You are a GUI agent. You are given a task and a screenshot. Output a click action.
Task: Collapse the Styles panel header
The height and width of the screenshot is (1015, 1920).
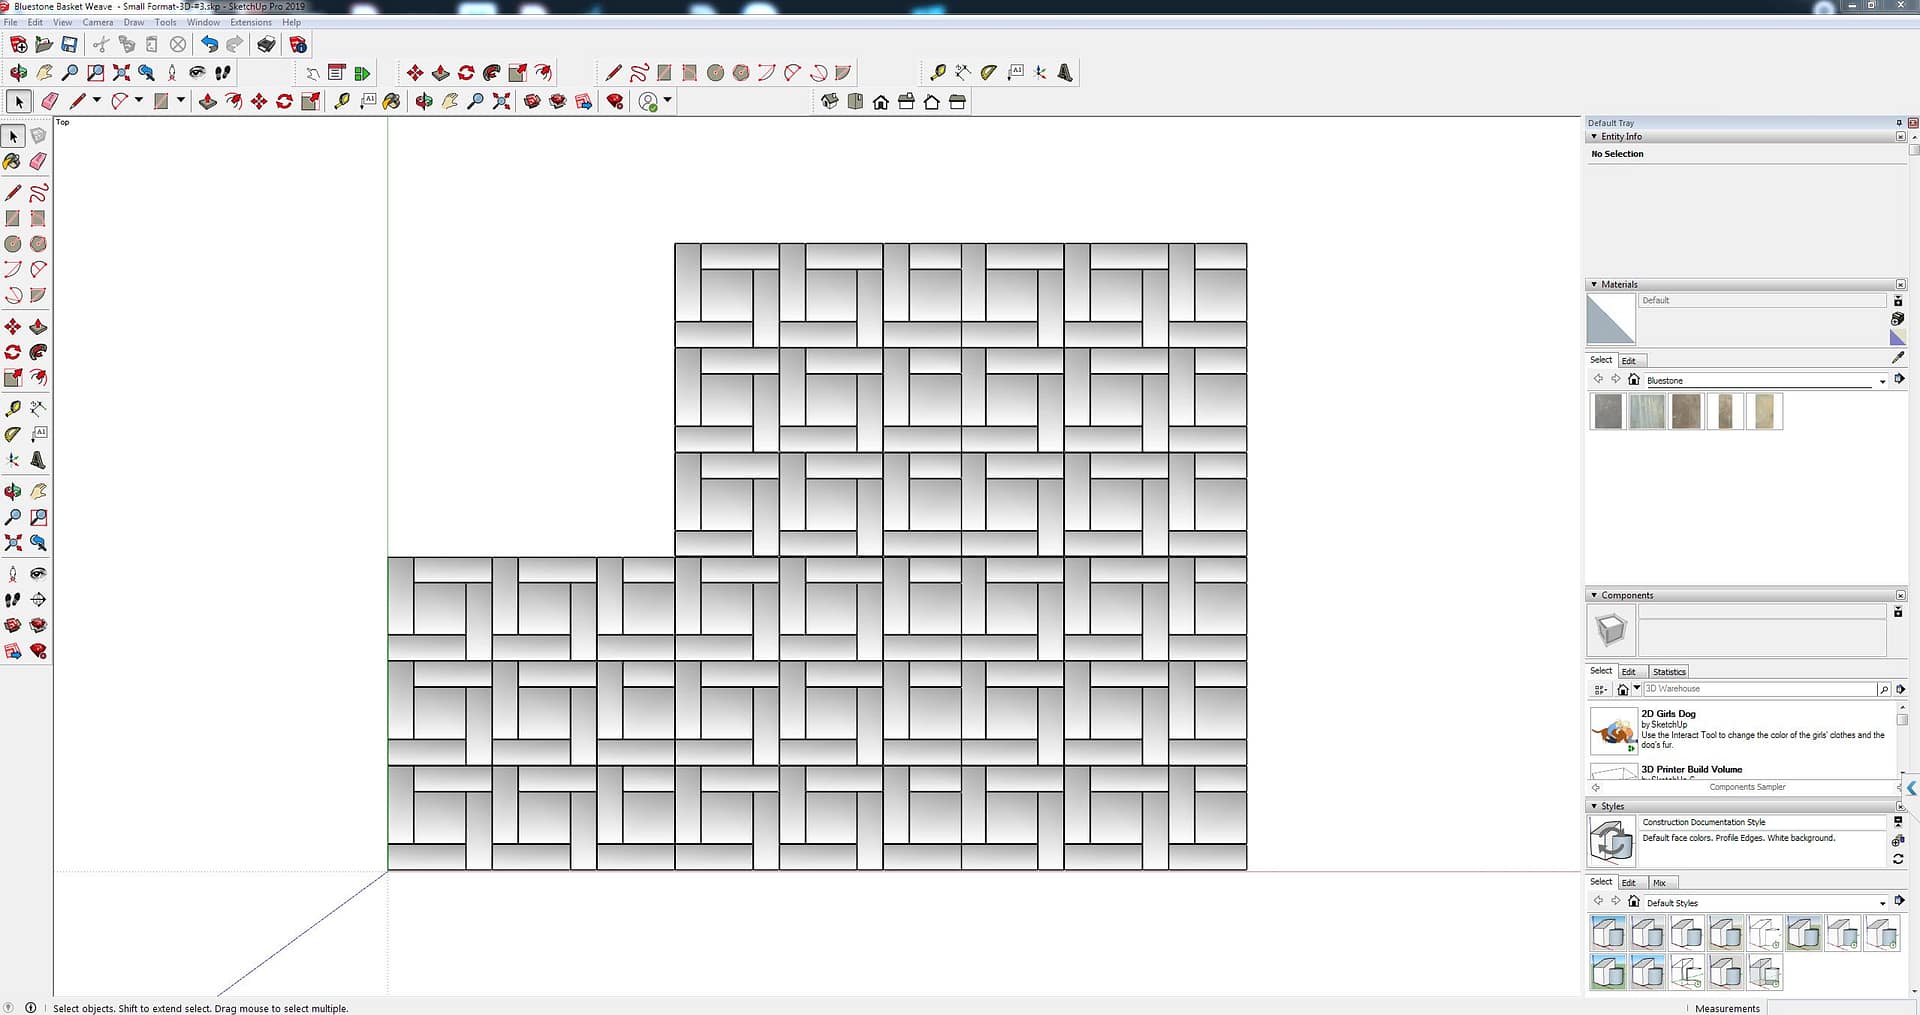(1594, 806)
